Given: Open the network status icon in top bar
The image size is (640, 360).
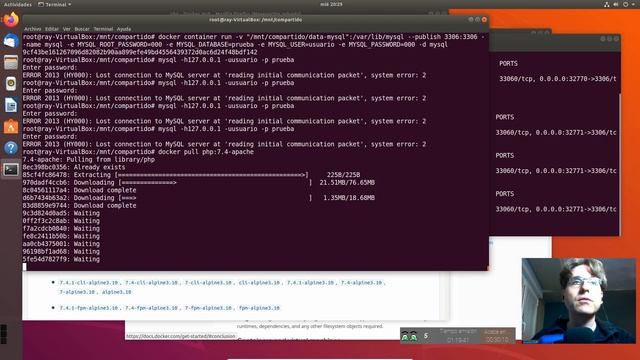Looking at the screenshot, I should pos(607,4).
